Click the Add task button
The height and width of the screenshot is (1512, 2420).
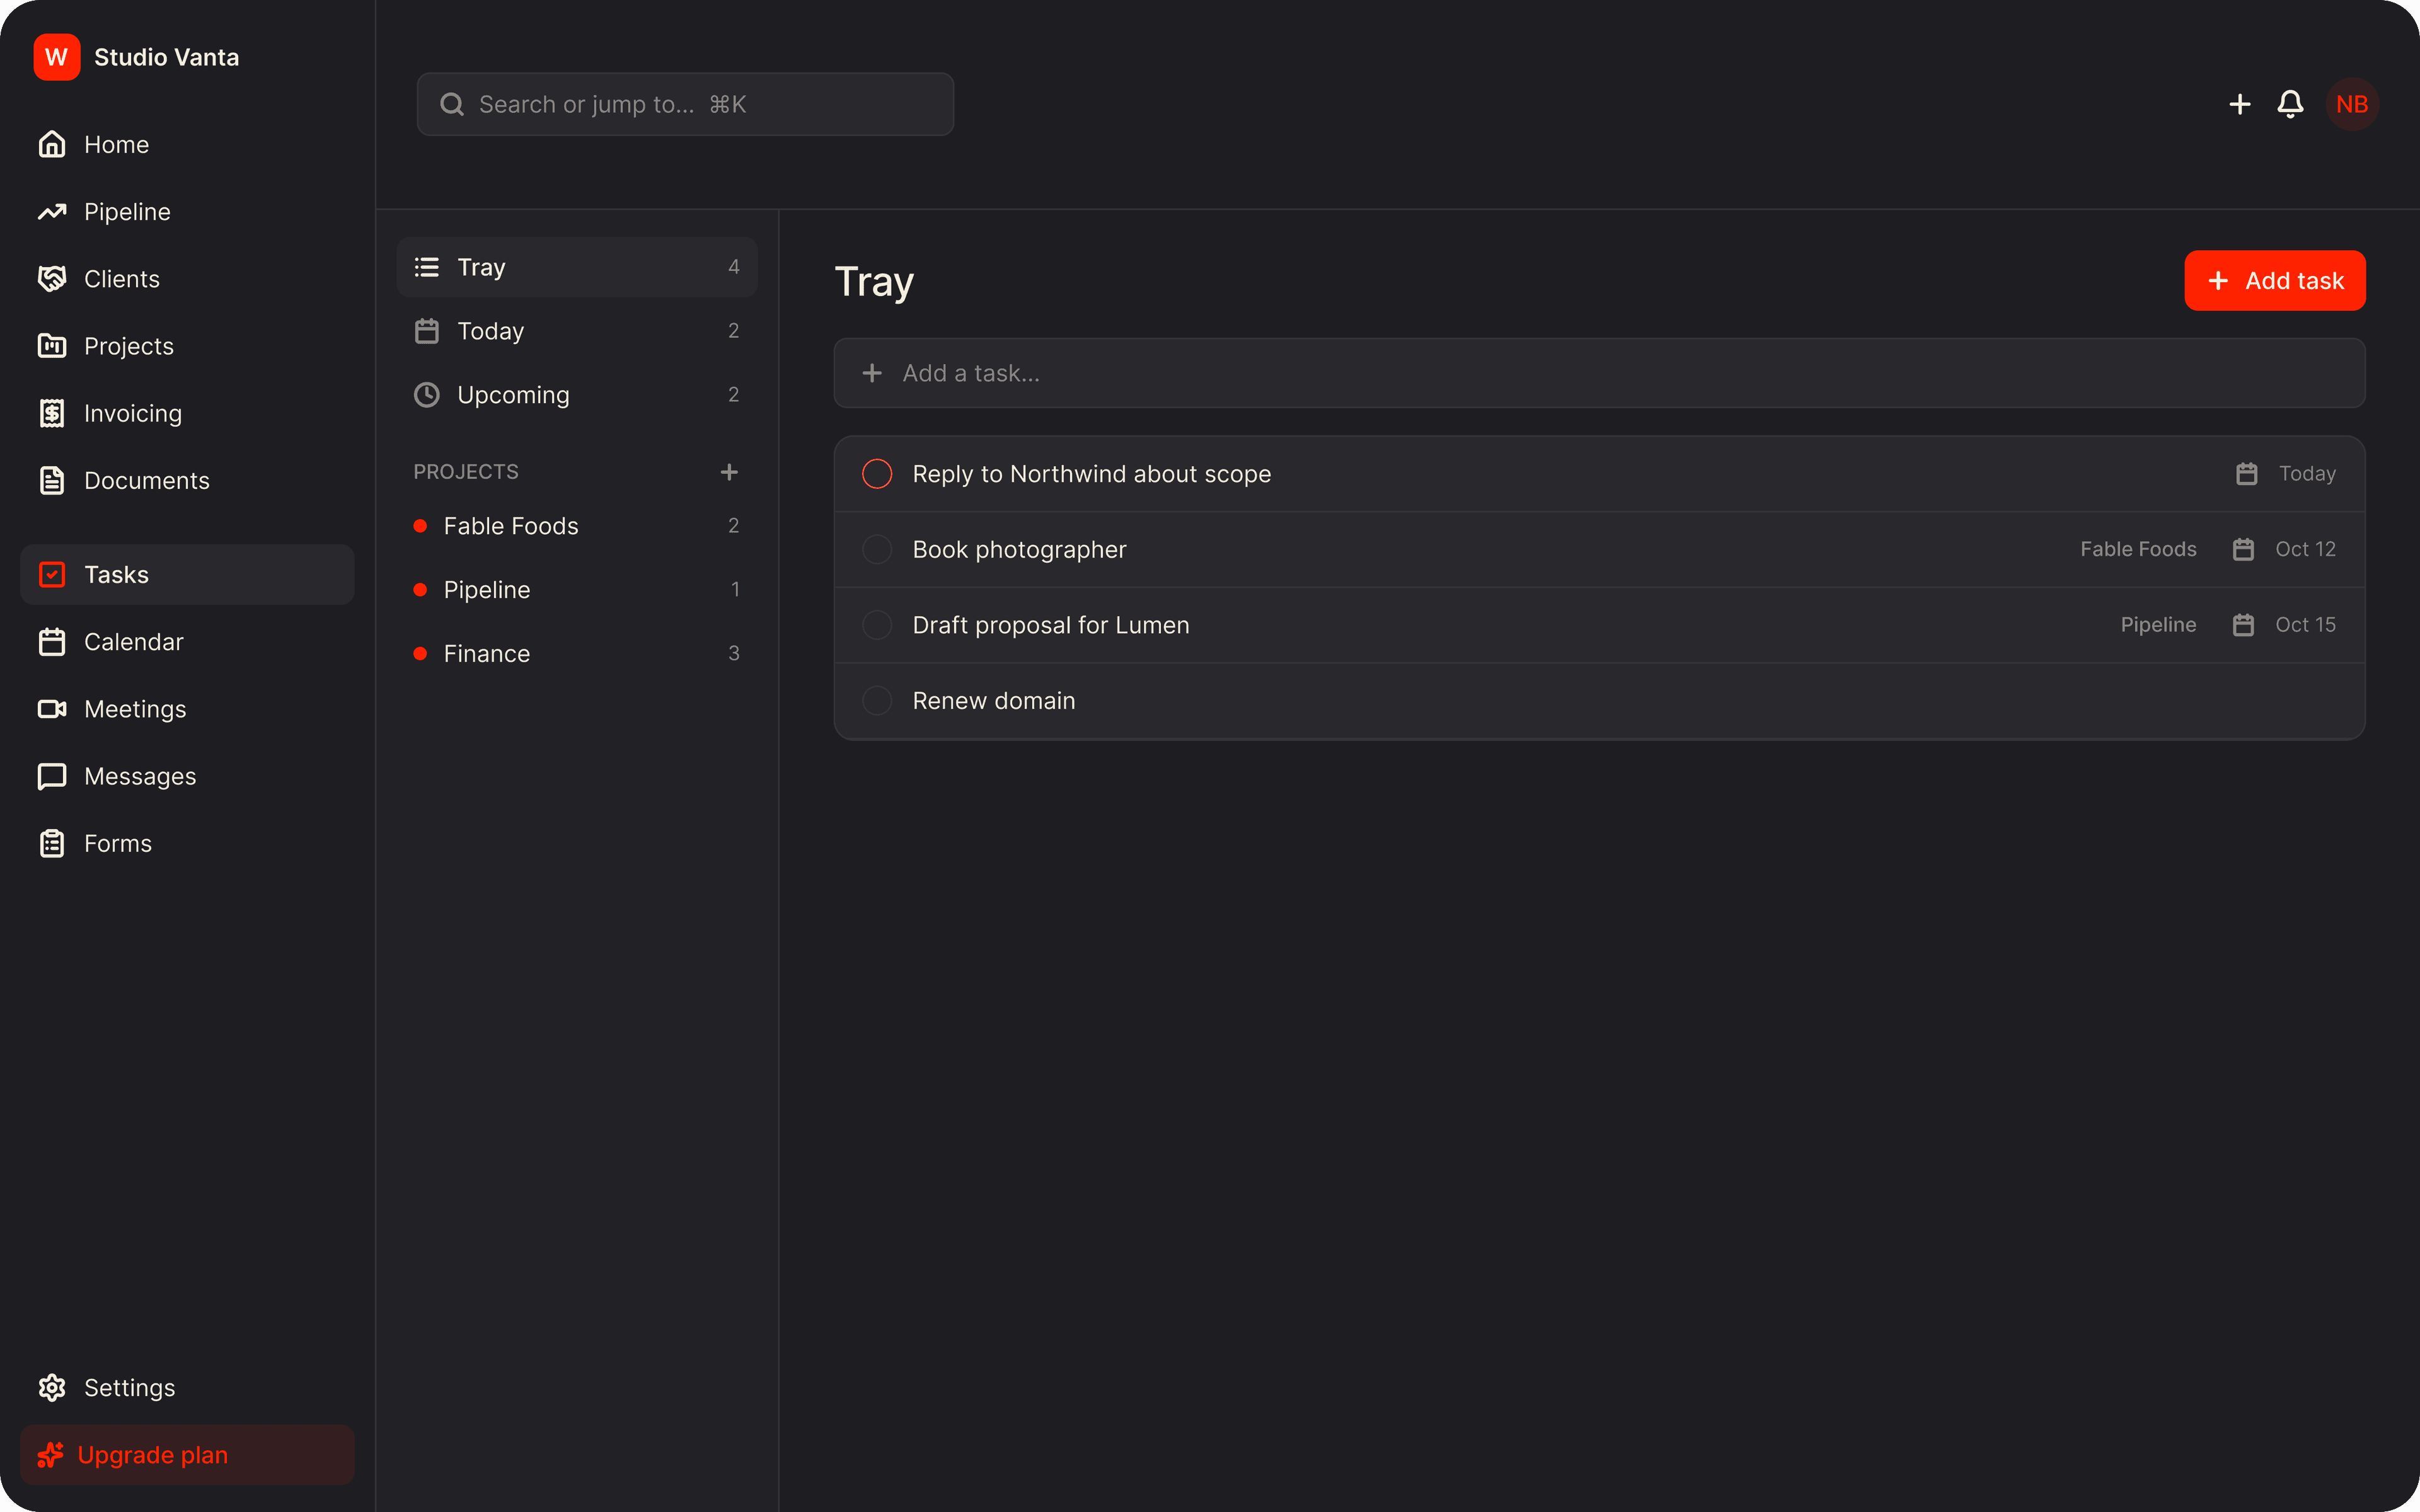(x=2275, y=281)
